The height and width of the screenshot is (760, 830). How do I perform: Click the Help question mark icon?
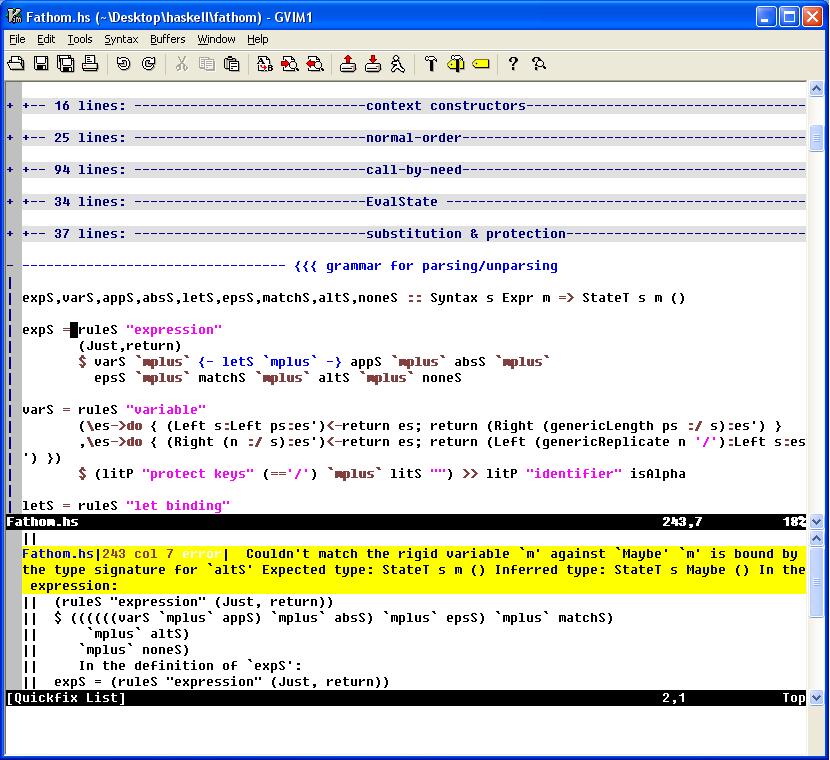513,64
